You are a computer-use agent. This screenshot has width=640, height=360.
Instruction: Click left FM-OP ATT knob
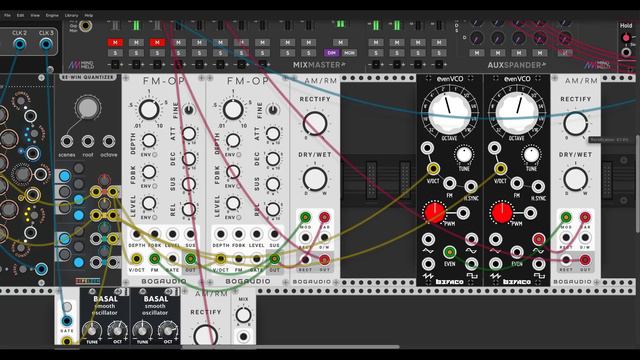[x=189, y=133]
